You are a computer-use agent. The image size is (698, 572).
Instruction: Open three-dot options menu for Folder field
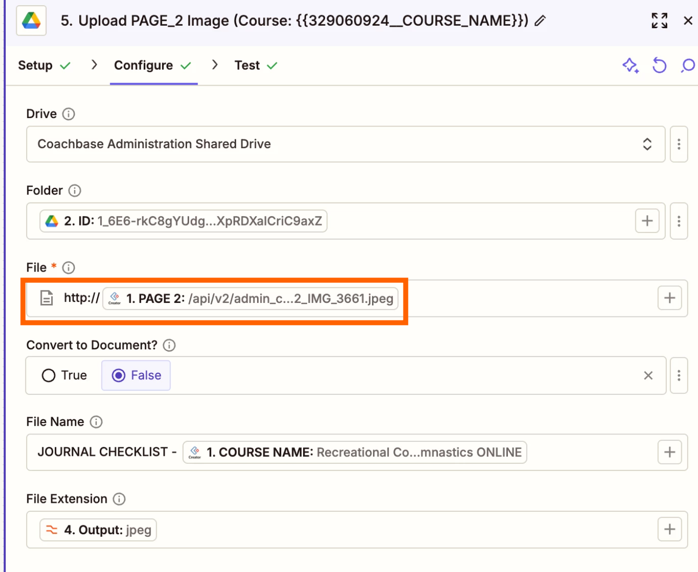click(x=679, y=221)
